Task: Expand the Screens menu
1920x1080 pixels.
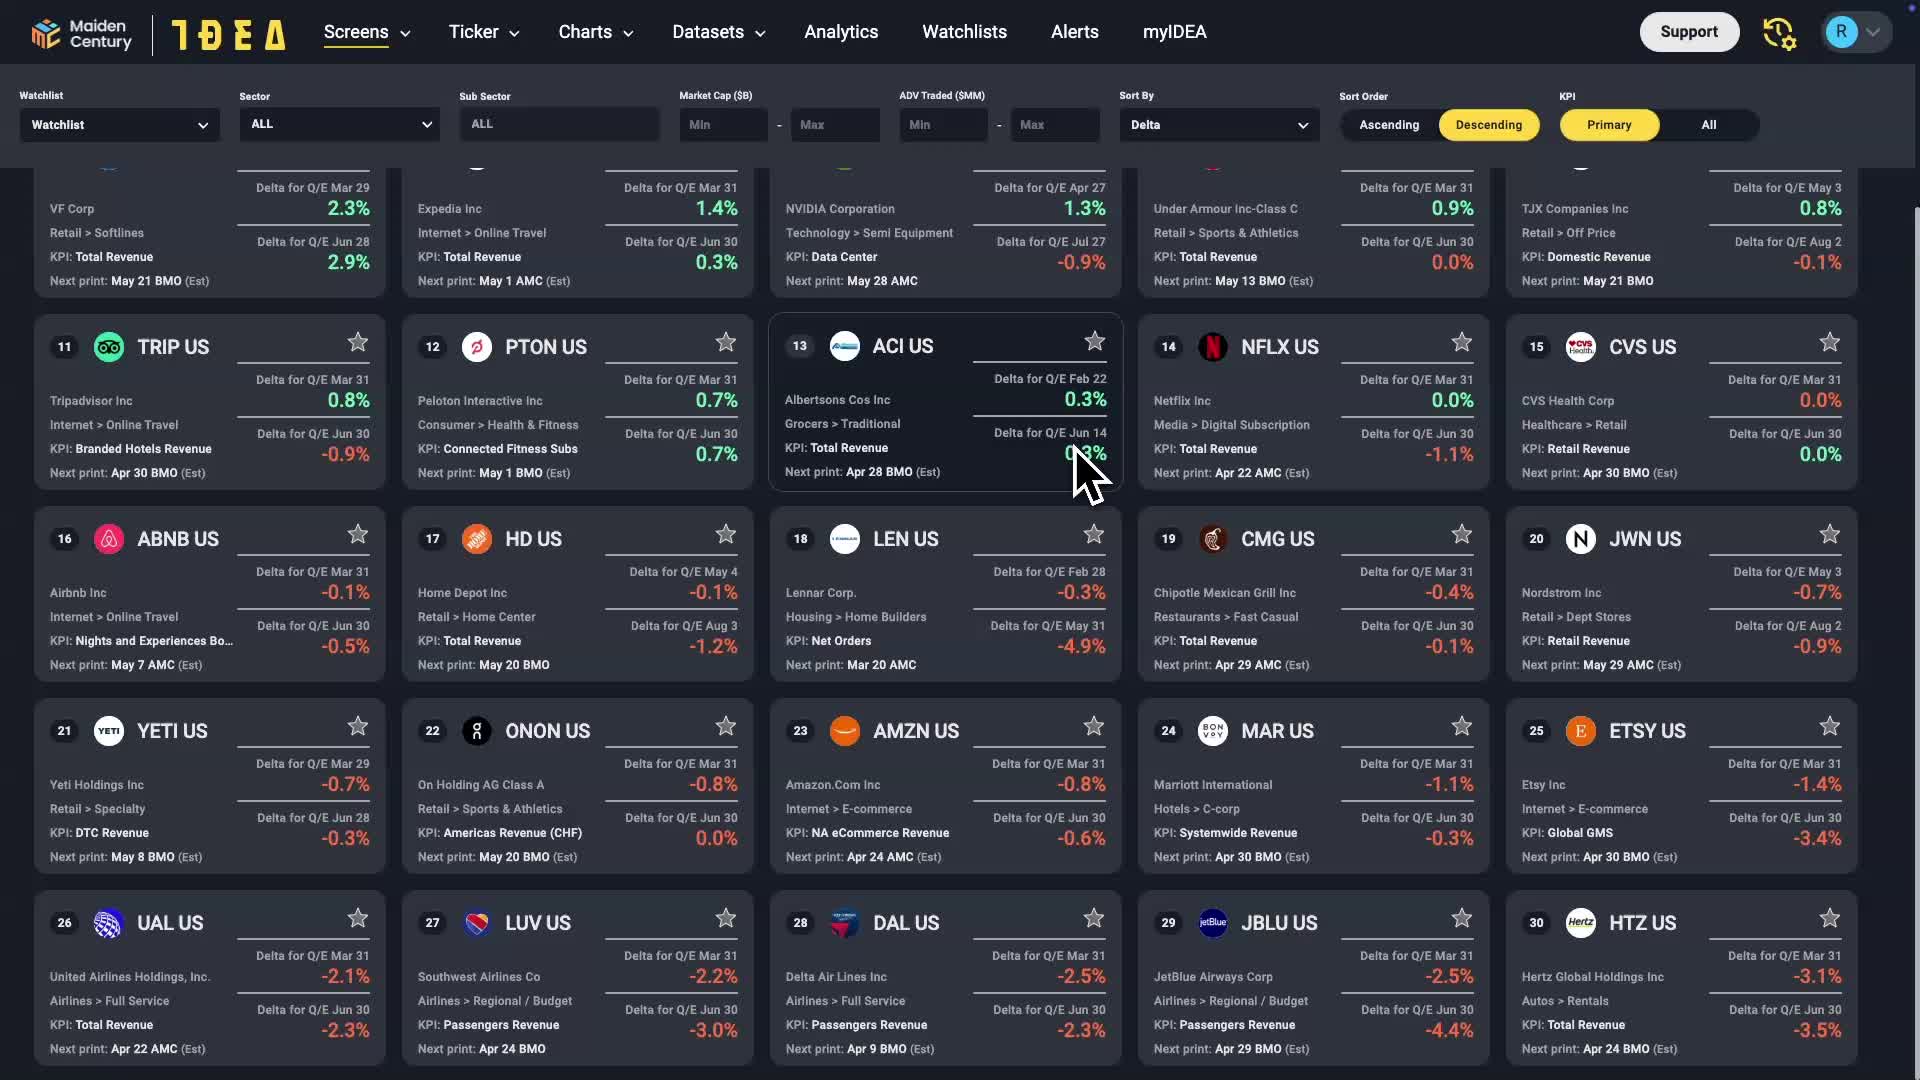Action: click(367, 32)
